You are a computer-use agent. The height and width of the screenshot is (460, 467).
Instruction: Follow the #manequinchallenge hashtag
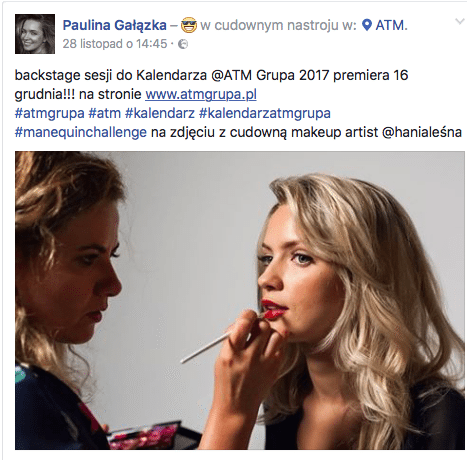click(x=81, y=132)
